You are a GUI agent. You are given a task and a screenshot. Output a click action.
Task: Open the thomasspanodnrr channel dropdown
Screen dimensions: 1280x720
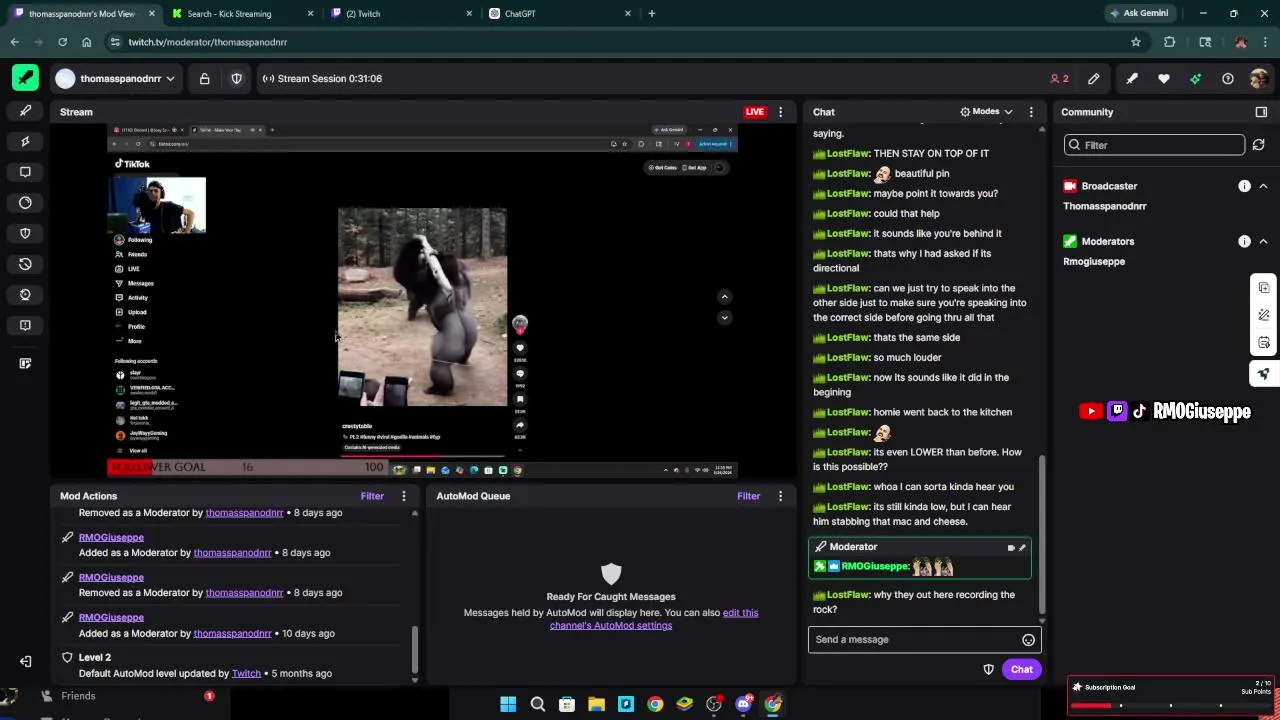[116, 78]
